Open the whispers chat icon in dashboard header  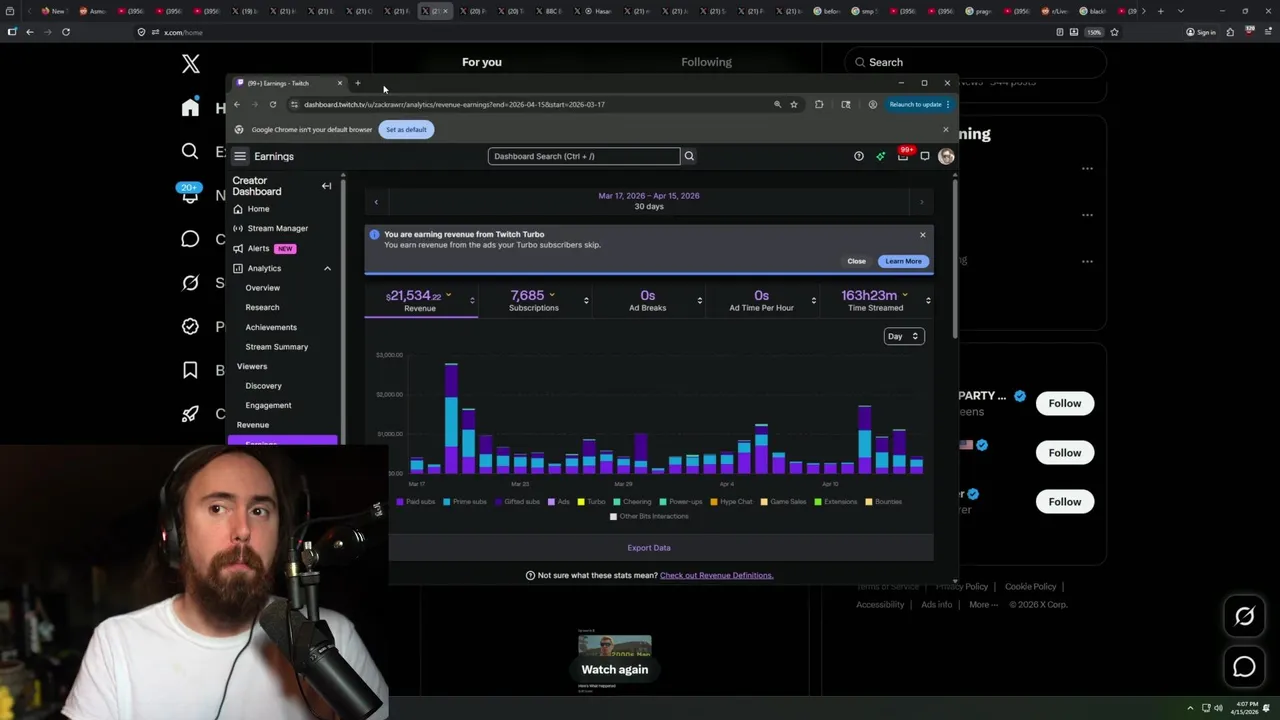tap(924, 156)
